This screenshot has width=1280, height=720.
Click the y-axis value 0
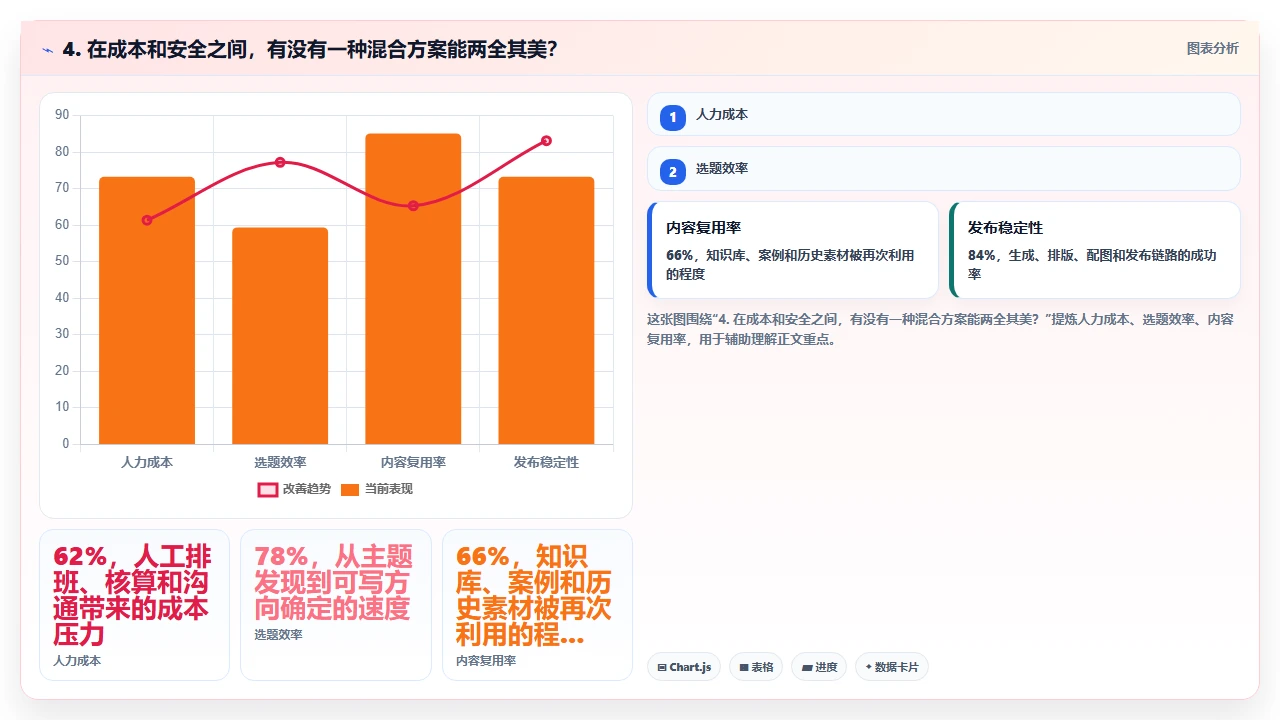point(66,444)
